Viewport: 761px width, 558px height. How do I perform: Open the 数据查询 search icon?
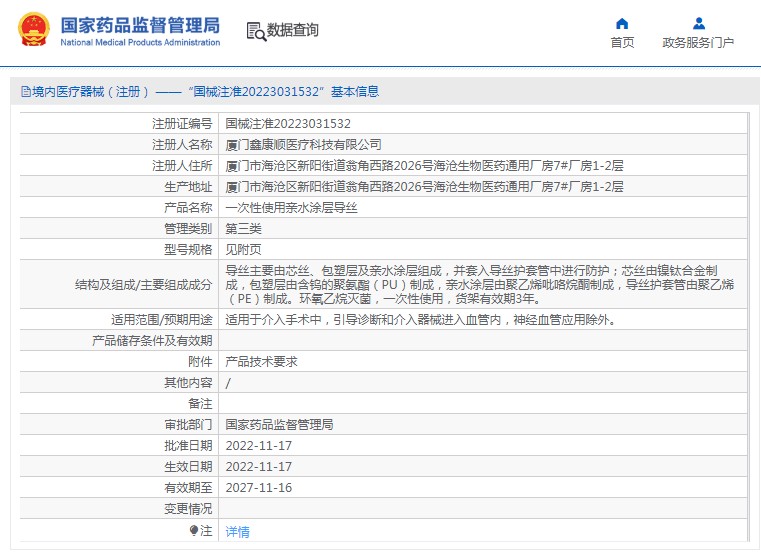click(x=256, y=31)
